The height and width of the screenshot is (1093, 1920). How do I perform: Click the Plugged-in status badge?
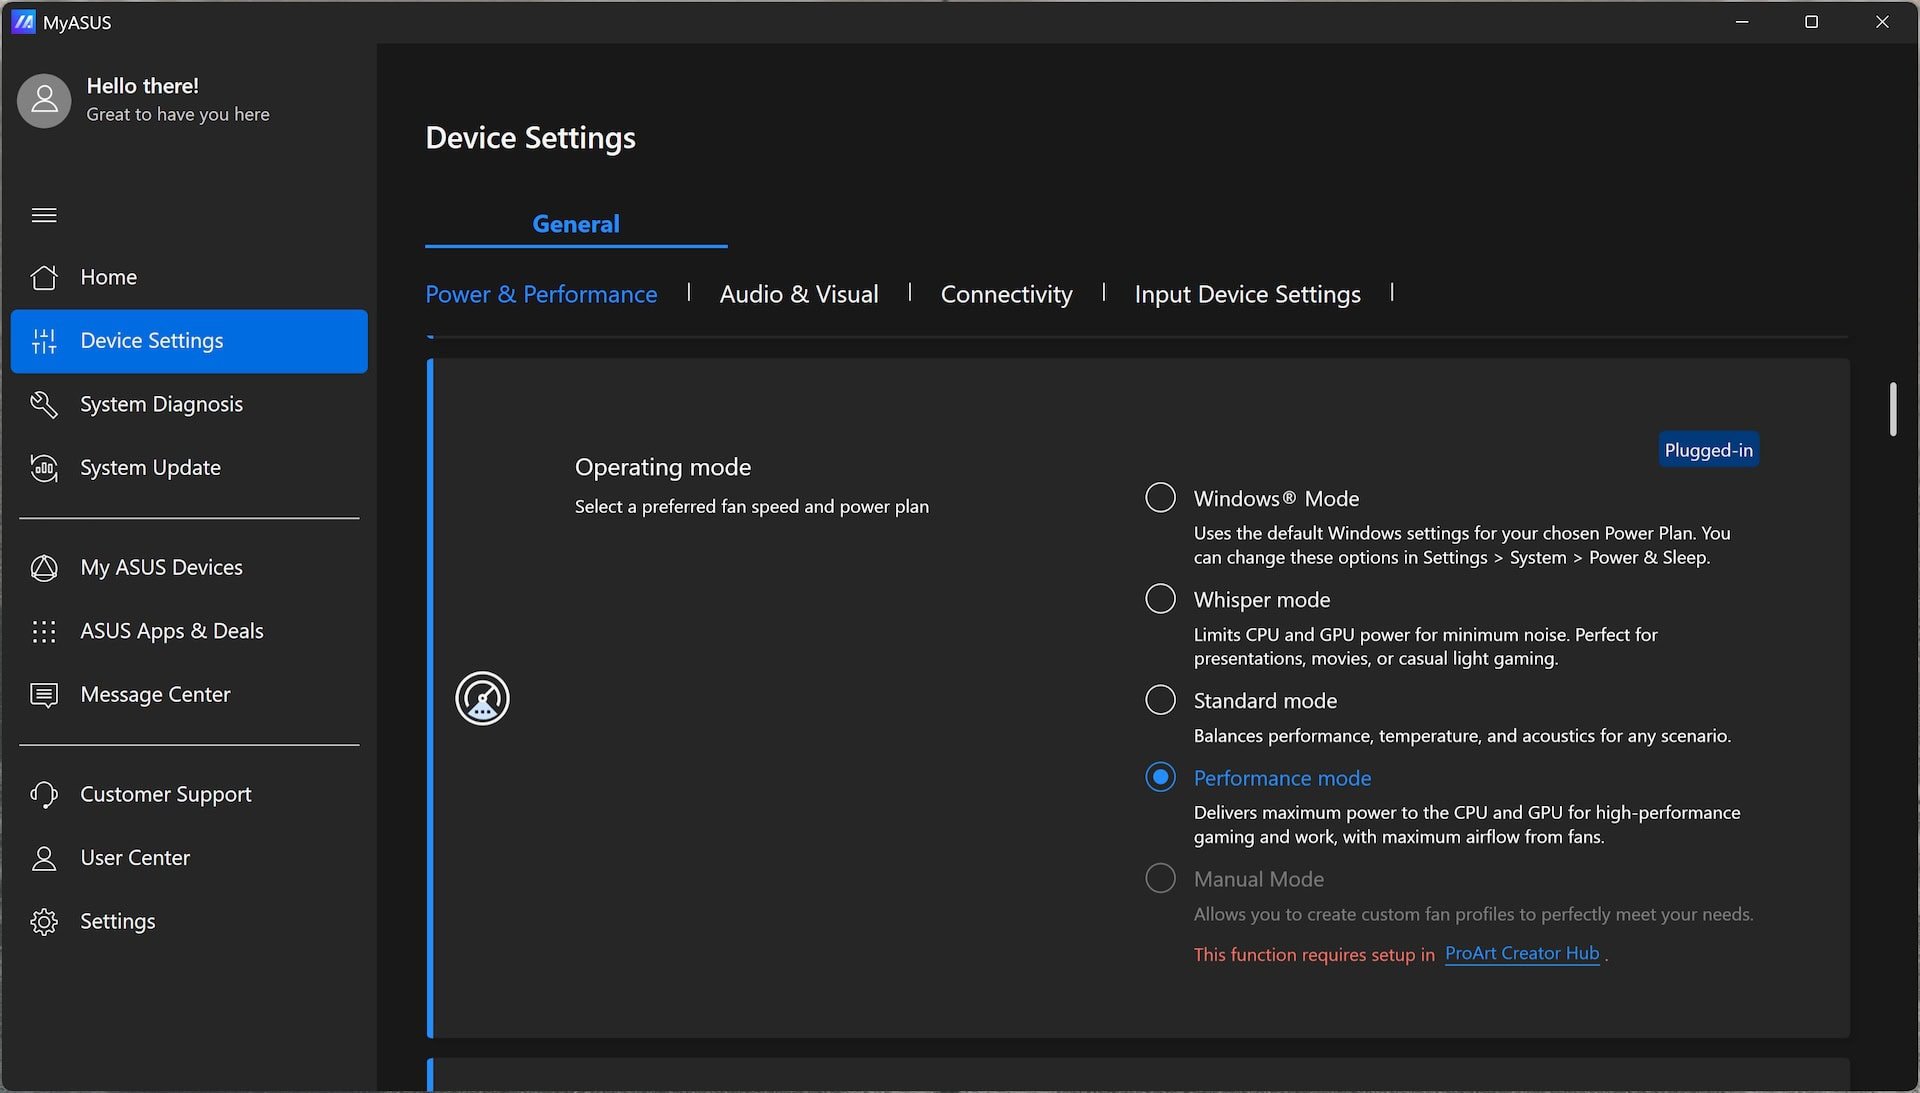pyautogui.click(x=1708, y=450)
